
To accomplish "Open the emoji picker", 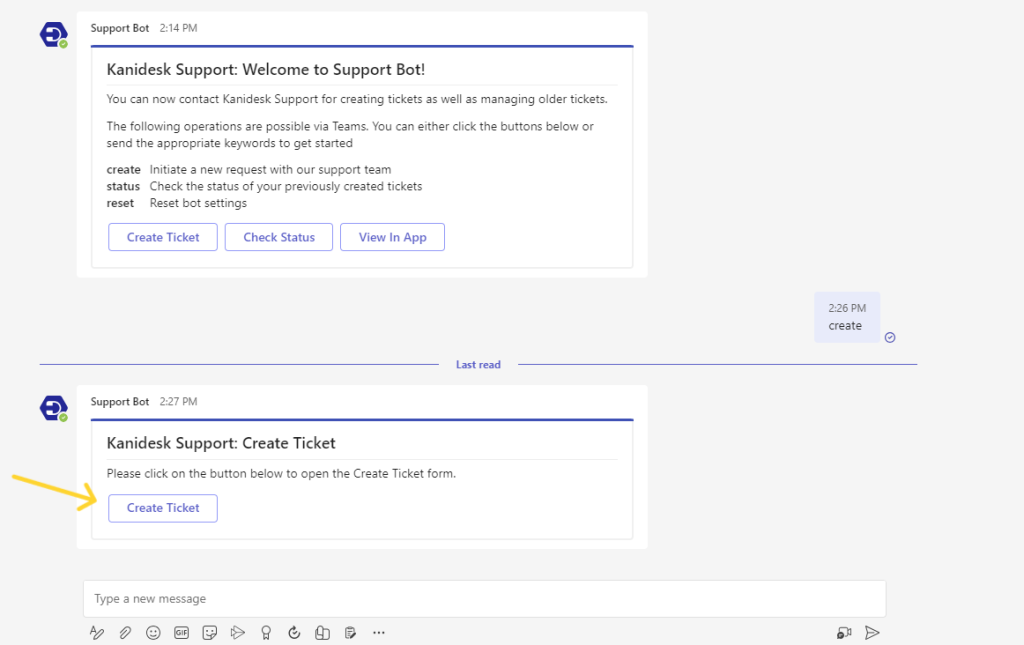I will pyautogui.click(x=153, y=632).
